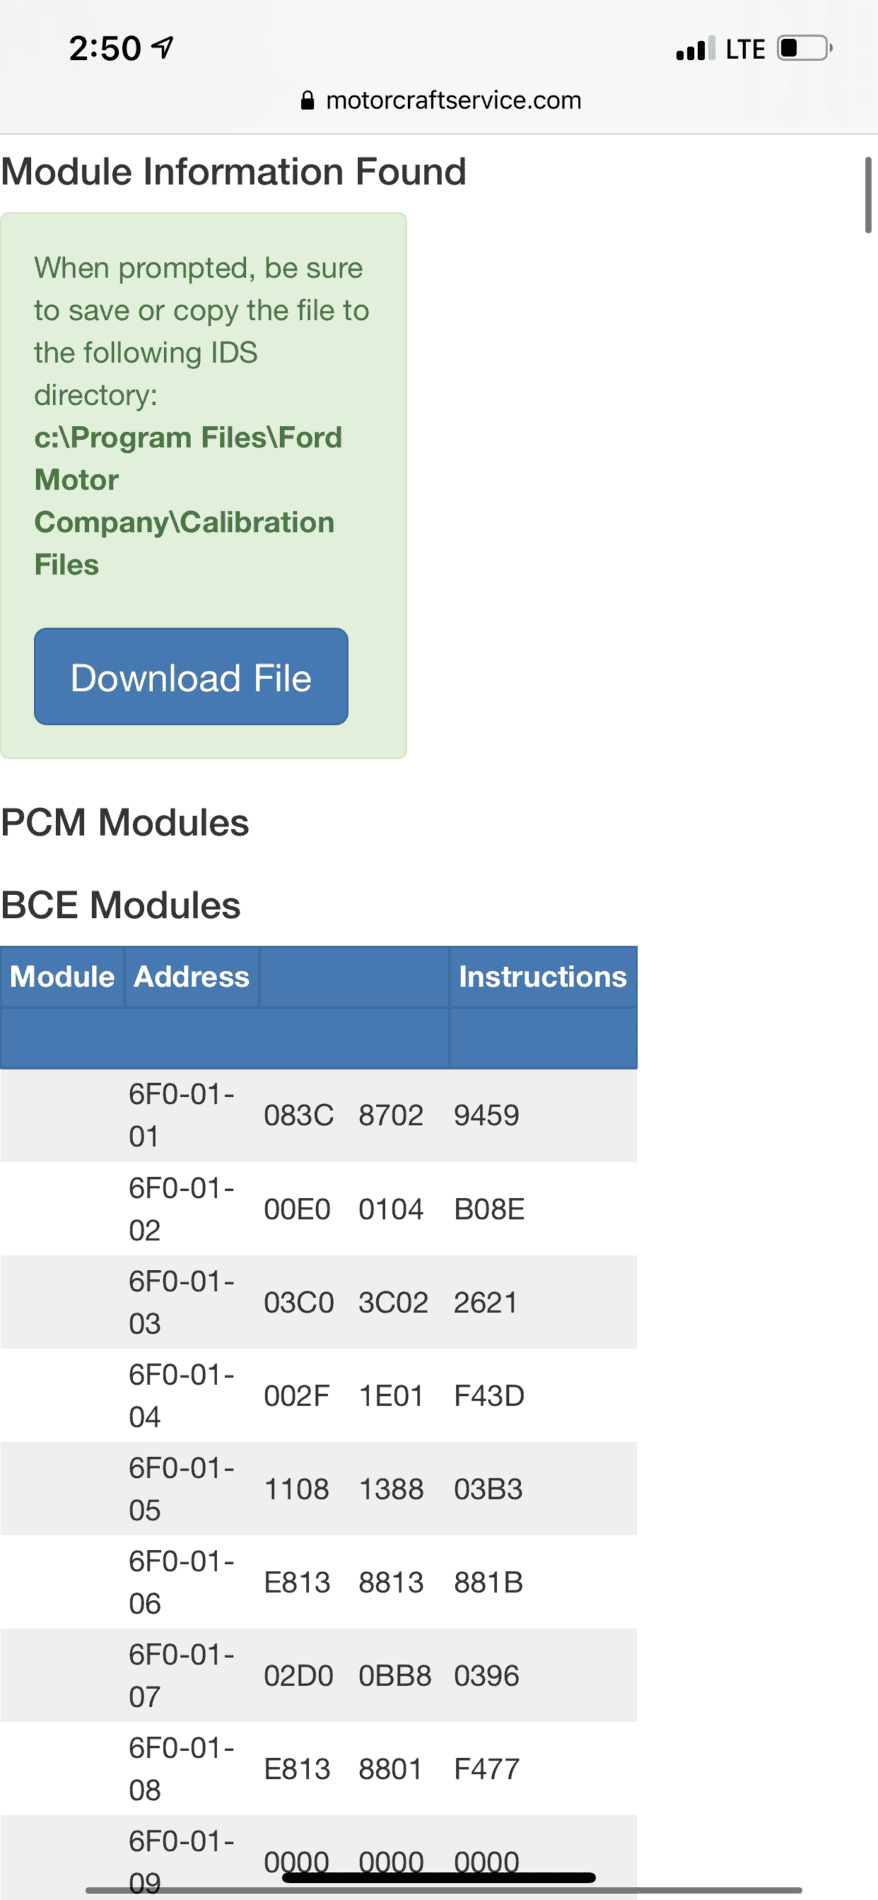
Task: Click the vertical scrollbar on right edge
Action: coord(868,195)
